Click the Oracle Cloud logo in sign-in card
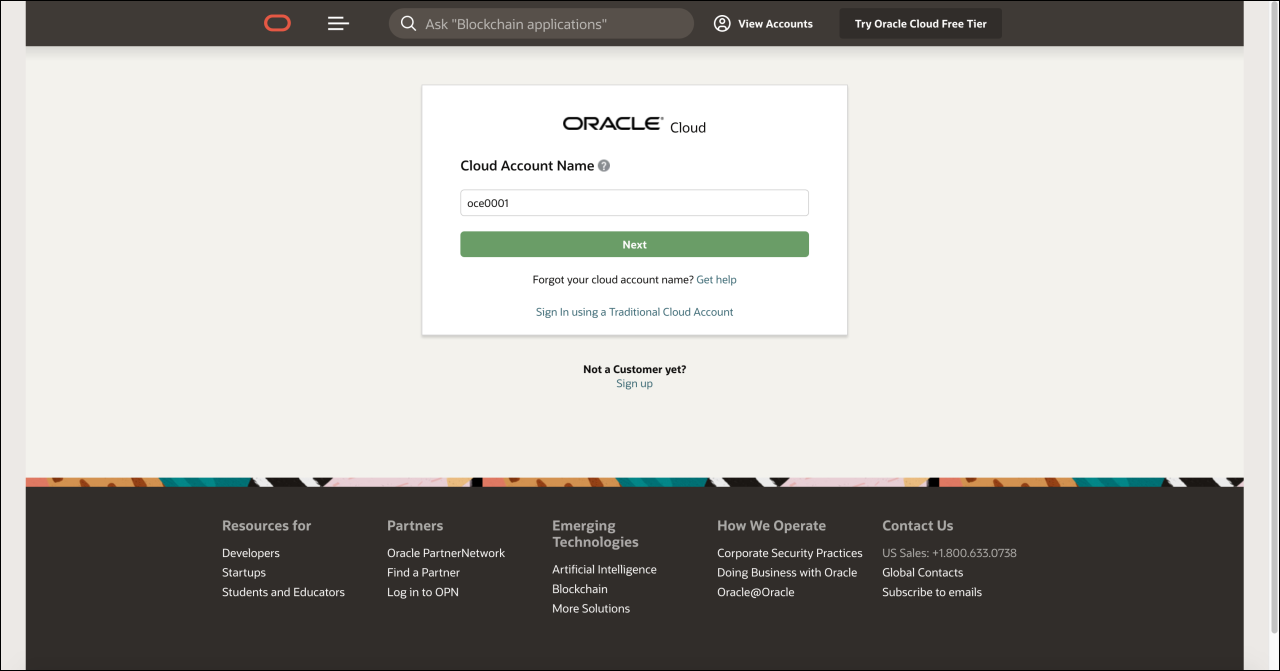Viewport: 1280px width, 671px height. click(634, 125)
